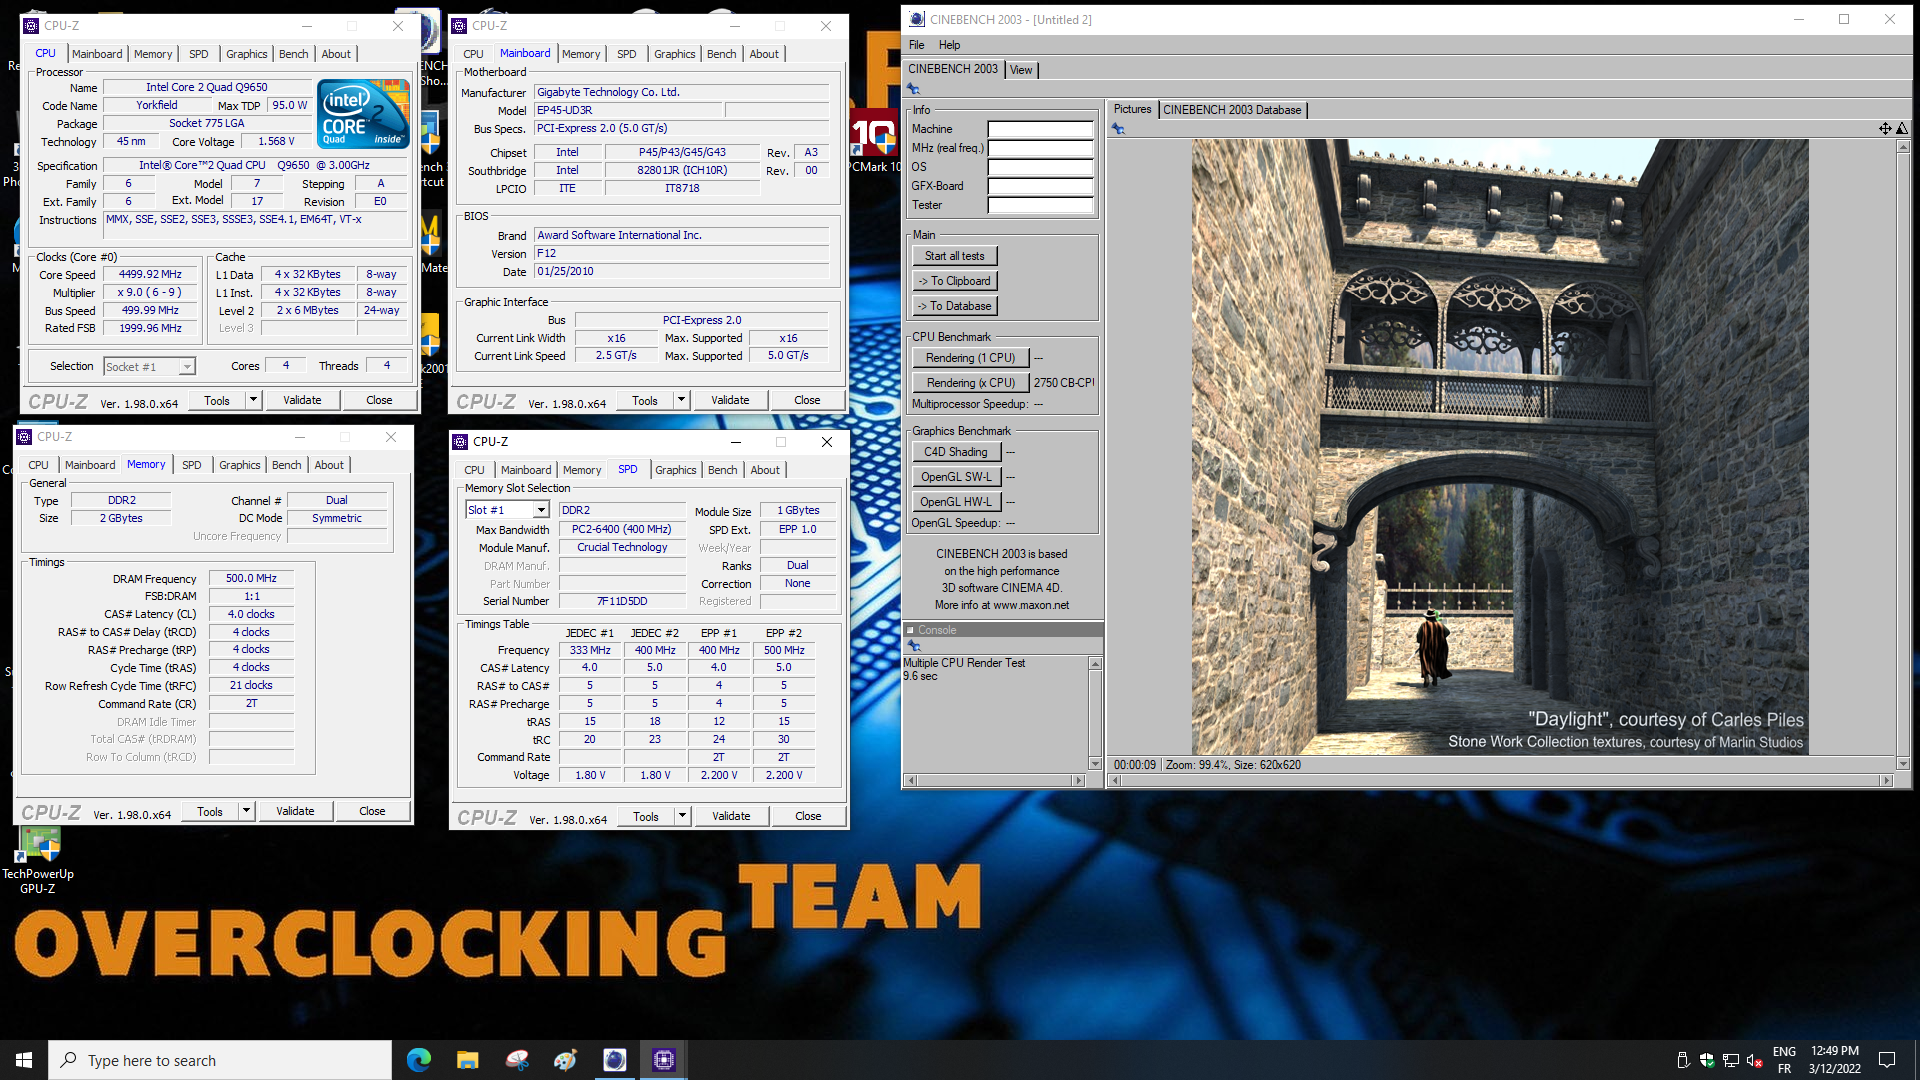Click the GFX-Board input field
Screen dimensions: 1920x1080
pos(1040,186)
